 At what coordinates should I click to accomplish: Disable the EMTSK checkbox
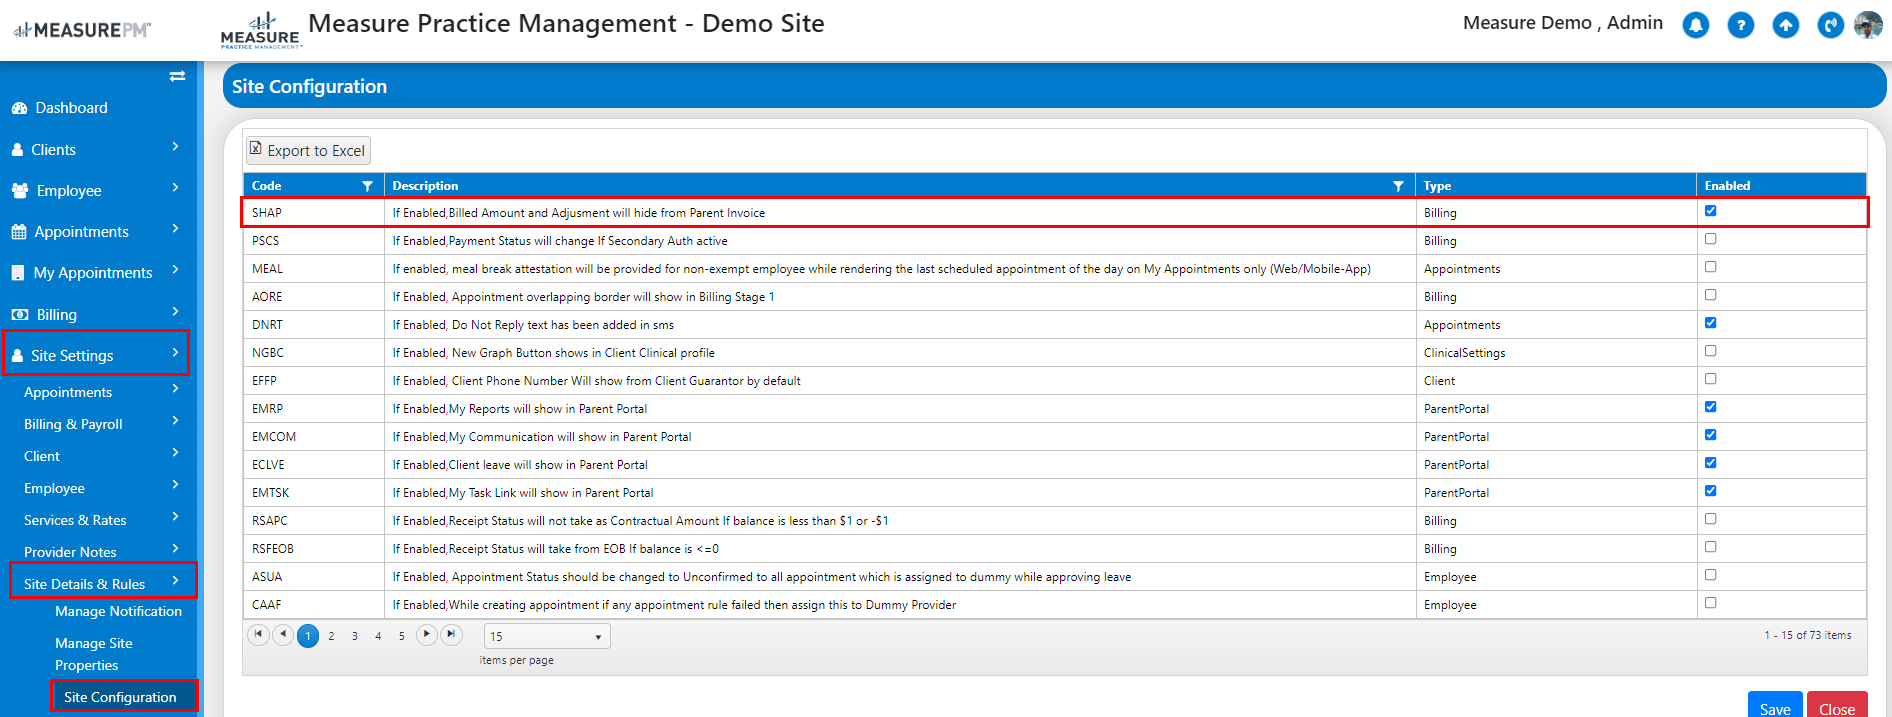[x=1711, y=491]
